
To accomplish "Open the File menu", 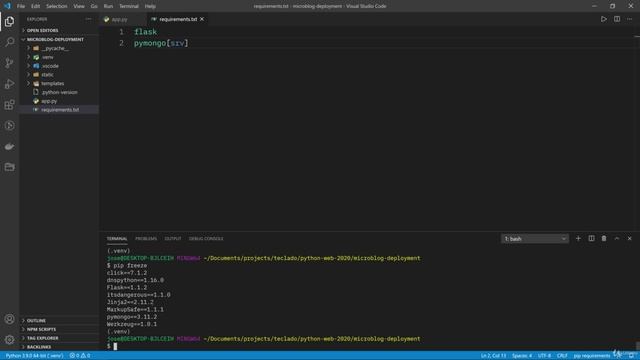I will pyautogui.click(x=21, y=6).
